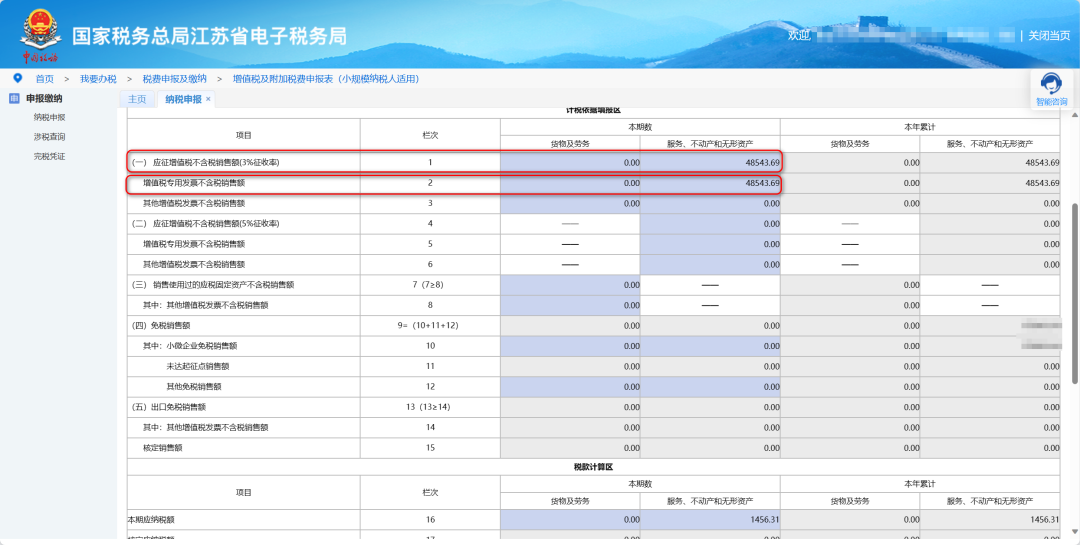The height and width of the screenshot is (545, 1080).
Task: Click the 申报缴纳 sidebar heading
Action: (44, 99)
